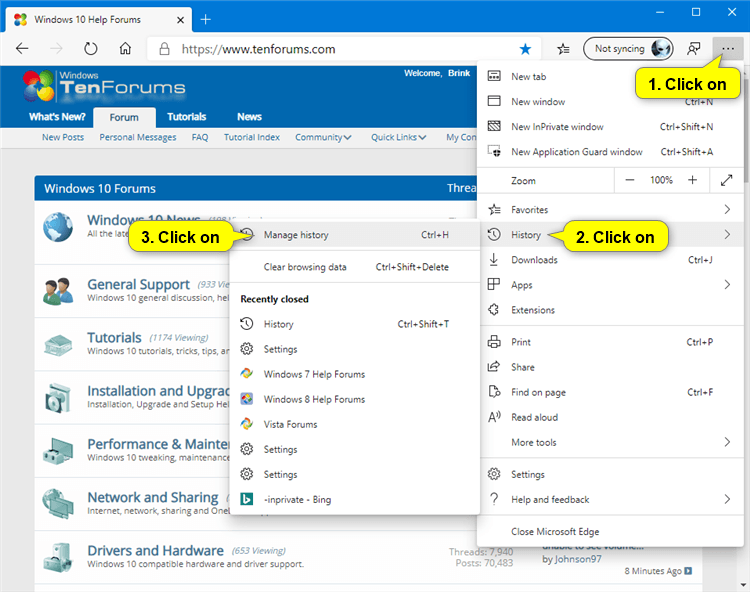Reopen the Settings entry below History
Image resolution: width=750 pixels, height=592 pixels.
pyautogui.click(x=355, y=349)
